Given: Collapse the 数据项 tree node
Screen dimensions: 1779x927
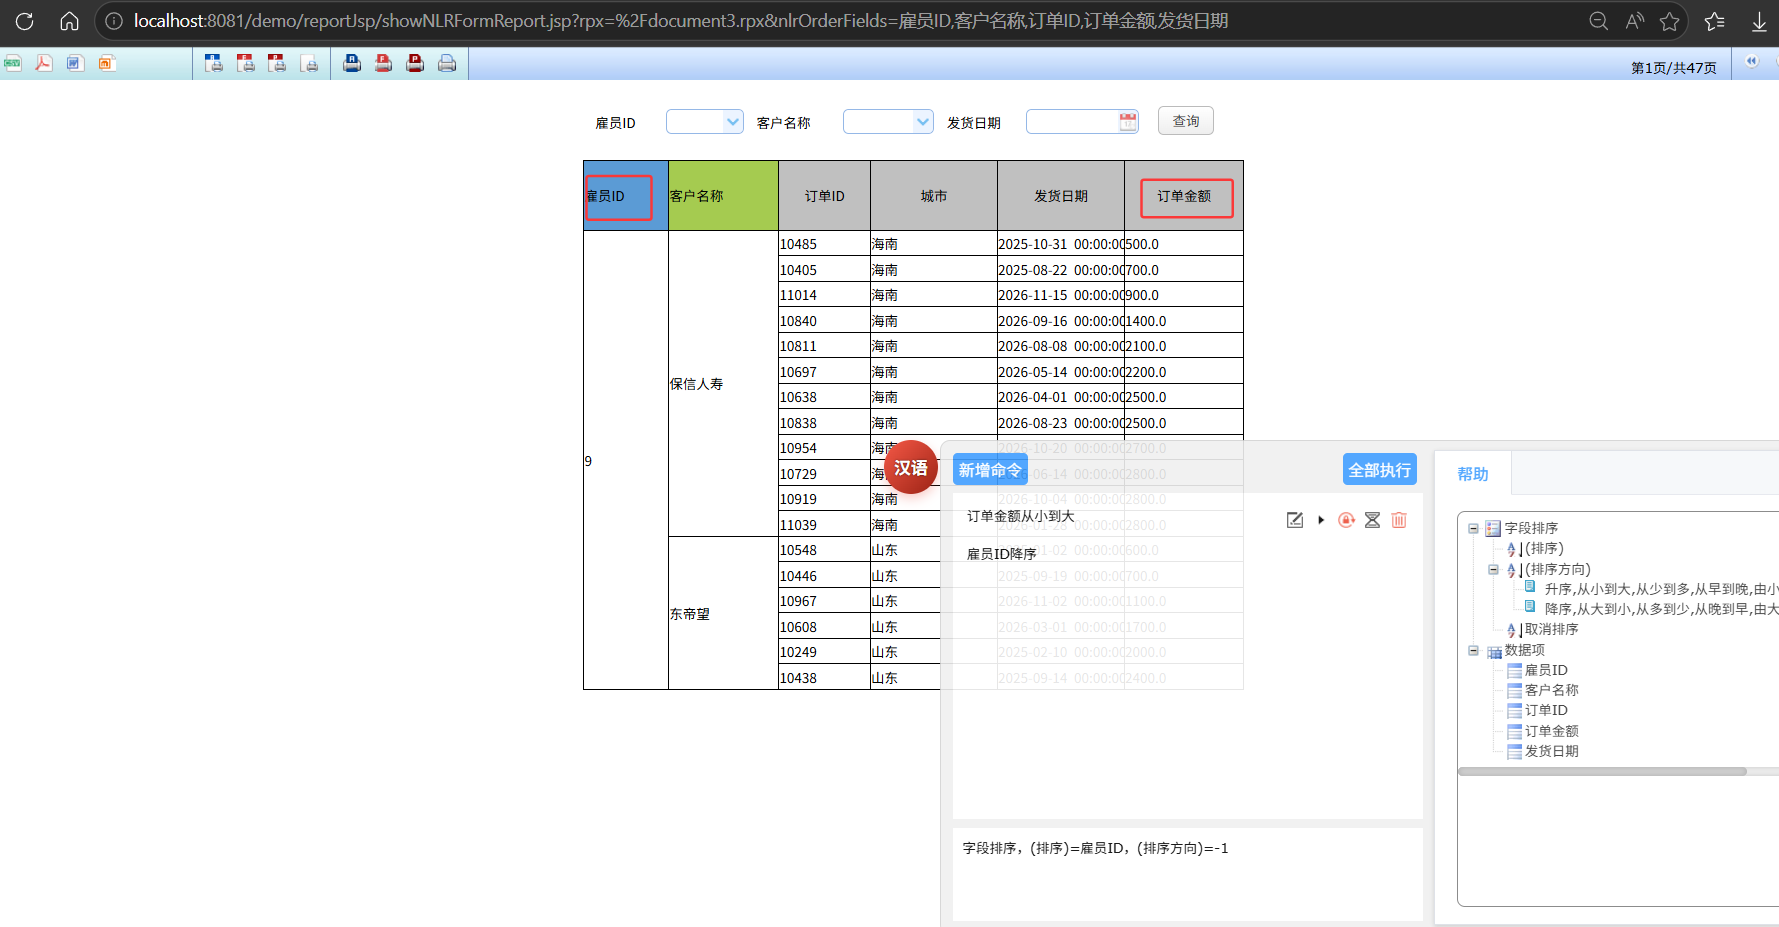Looking at the screenshot, I should 1473,650.
